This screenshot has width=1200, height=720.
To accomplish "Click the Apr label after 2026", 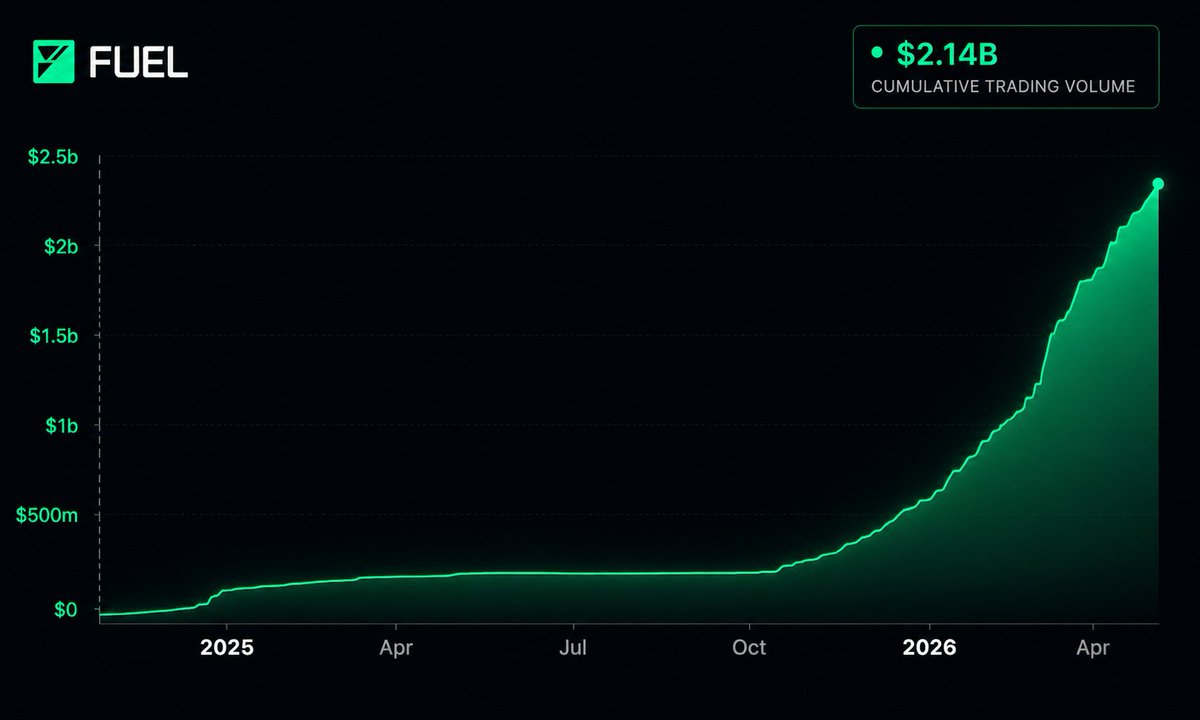I will pyautogui.click(x=1093, y=648).
